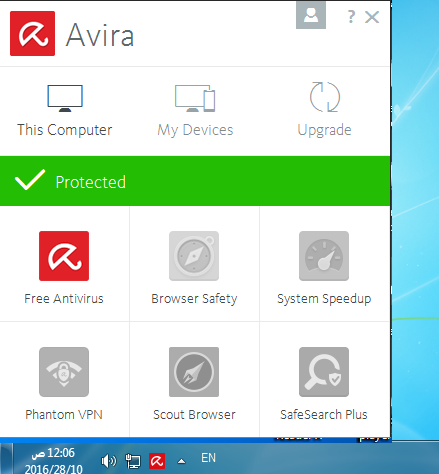Viewport: 439px width, 474px height.
Task: Switch to the This Computer tab label
Action: tap(65, 130)
